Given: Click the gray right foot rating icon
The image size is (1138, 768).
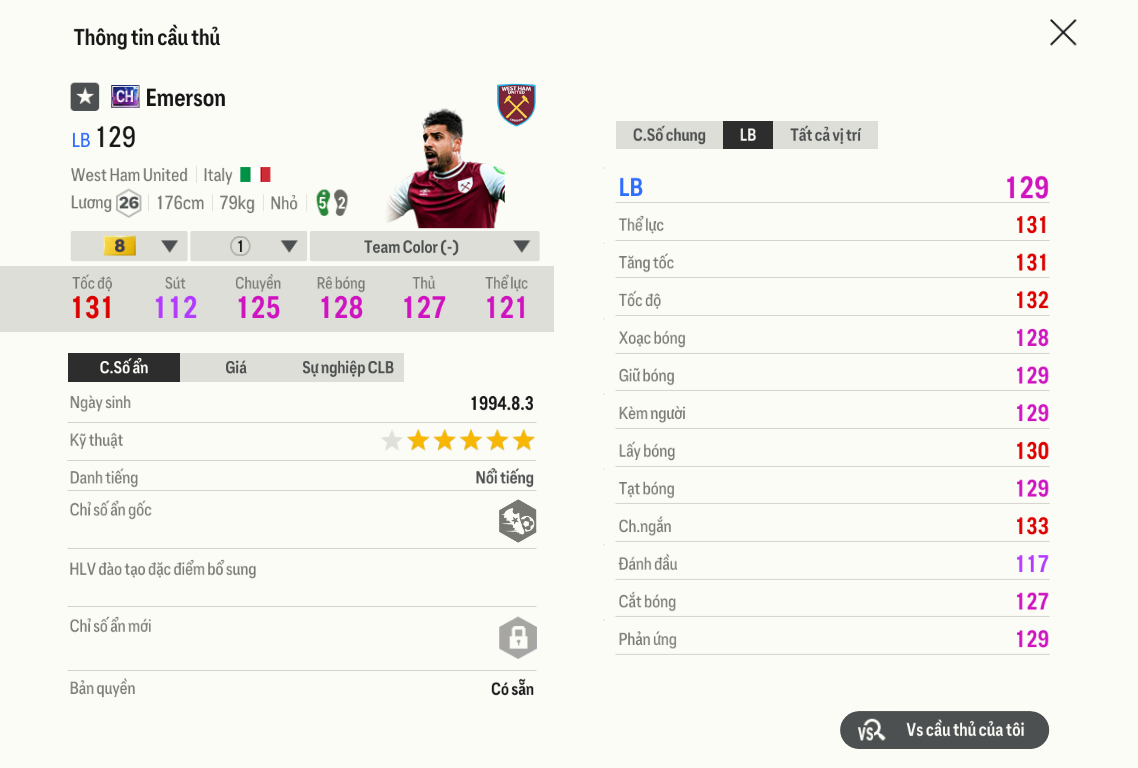Looking at the screenshot, I should [x=340, y=203].
